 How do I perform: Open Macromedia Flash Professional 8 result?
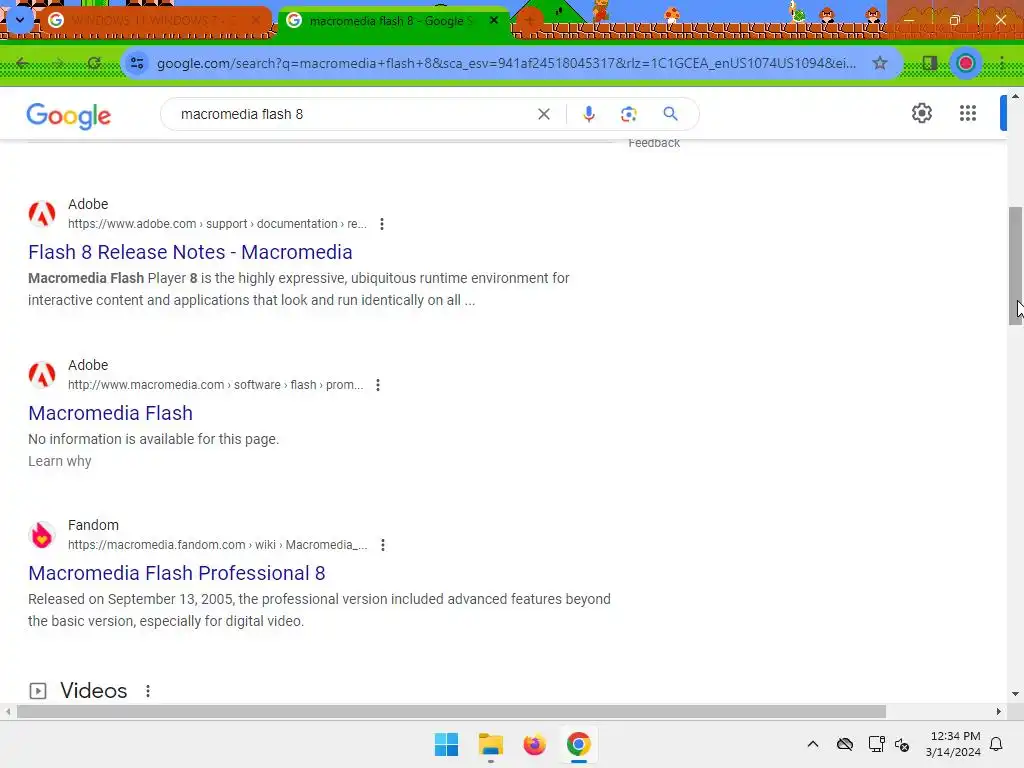(x=176, y=573)
